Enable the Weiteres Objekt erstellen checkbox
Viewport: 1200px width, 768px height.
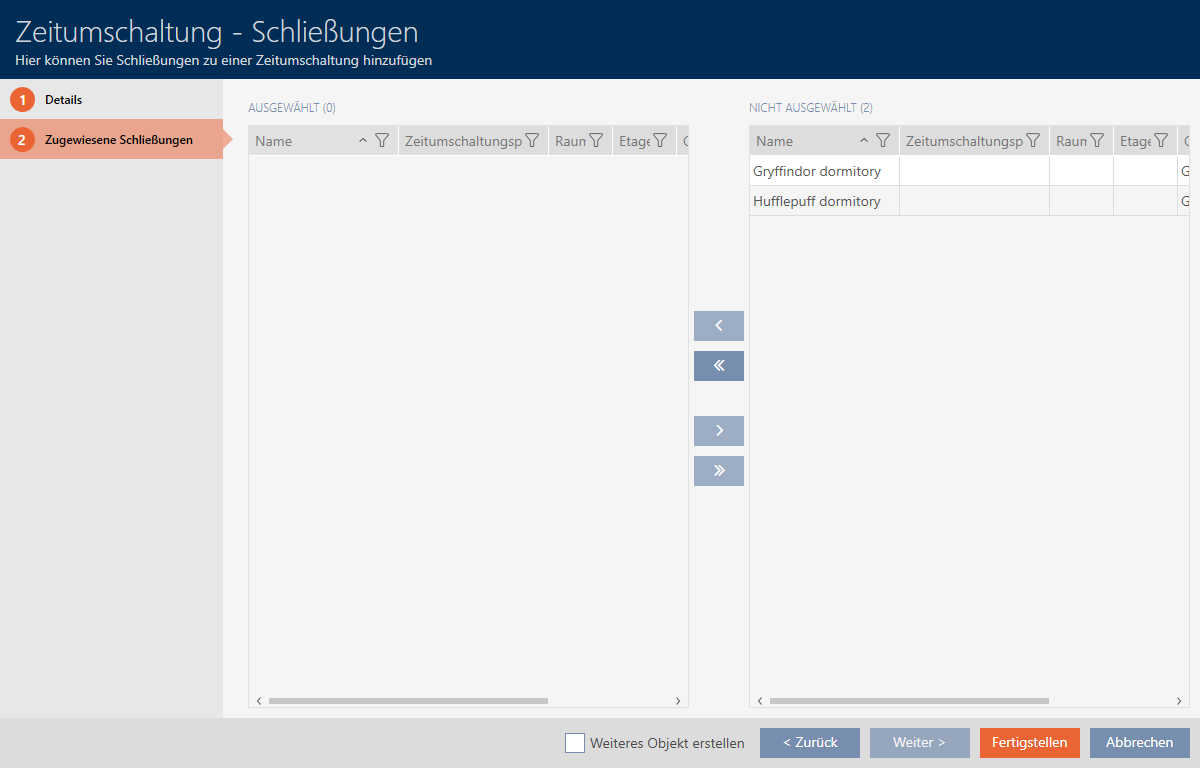coord(575,743)
